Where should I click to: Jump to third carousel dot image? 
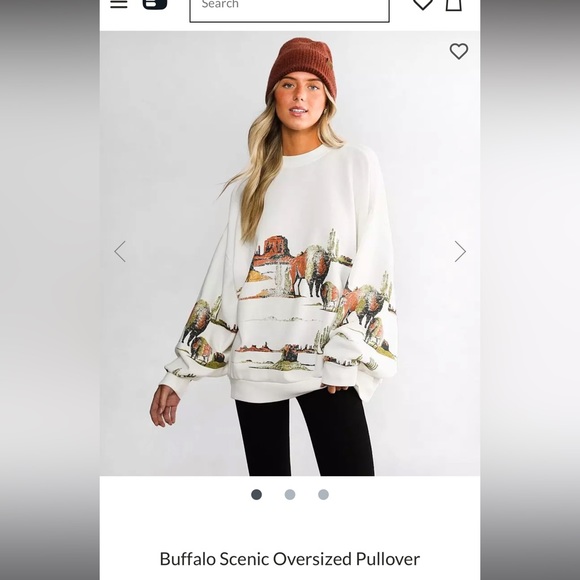click(x=323, y=495)
